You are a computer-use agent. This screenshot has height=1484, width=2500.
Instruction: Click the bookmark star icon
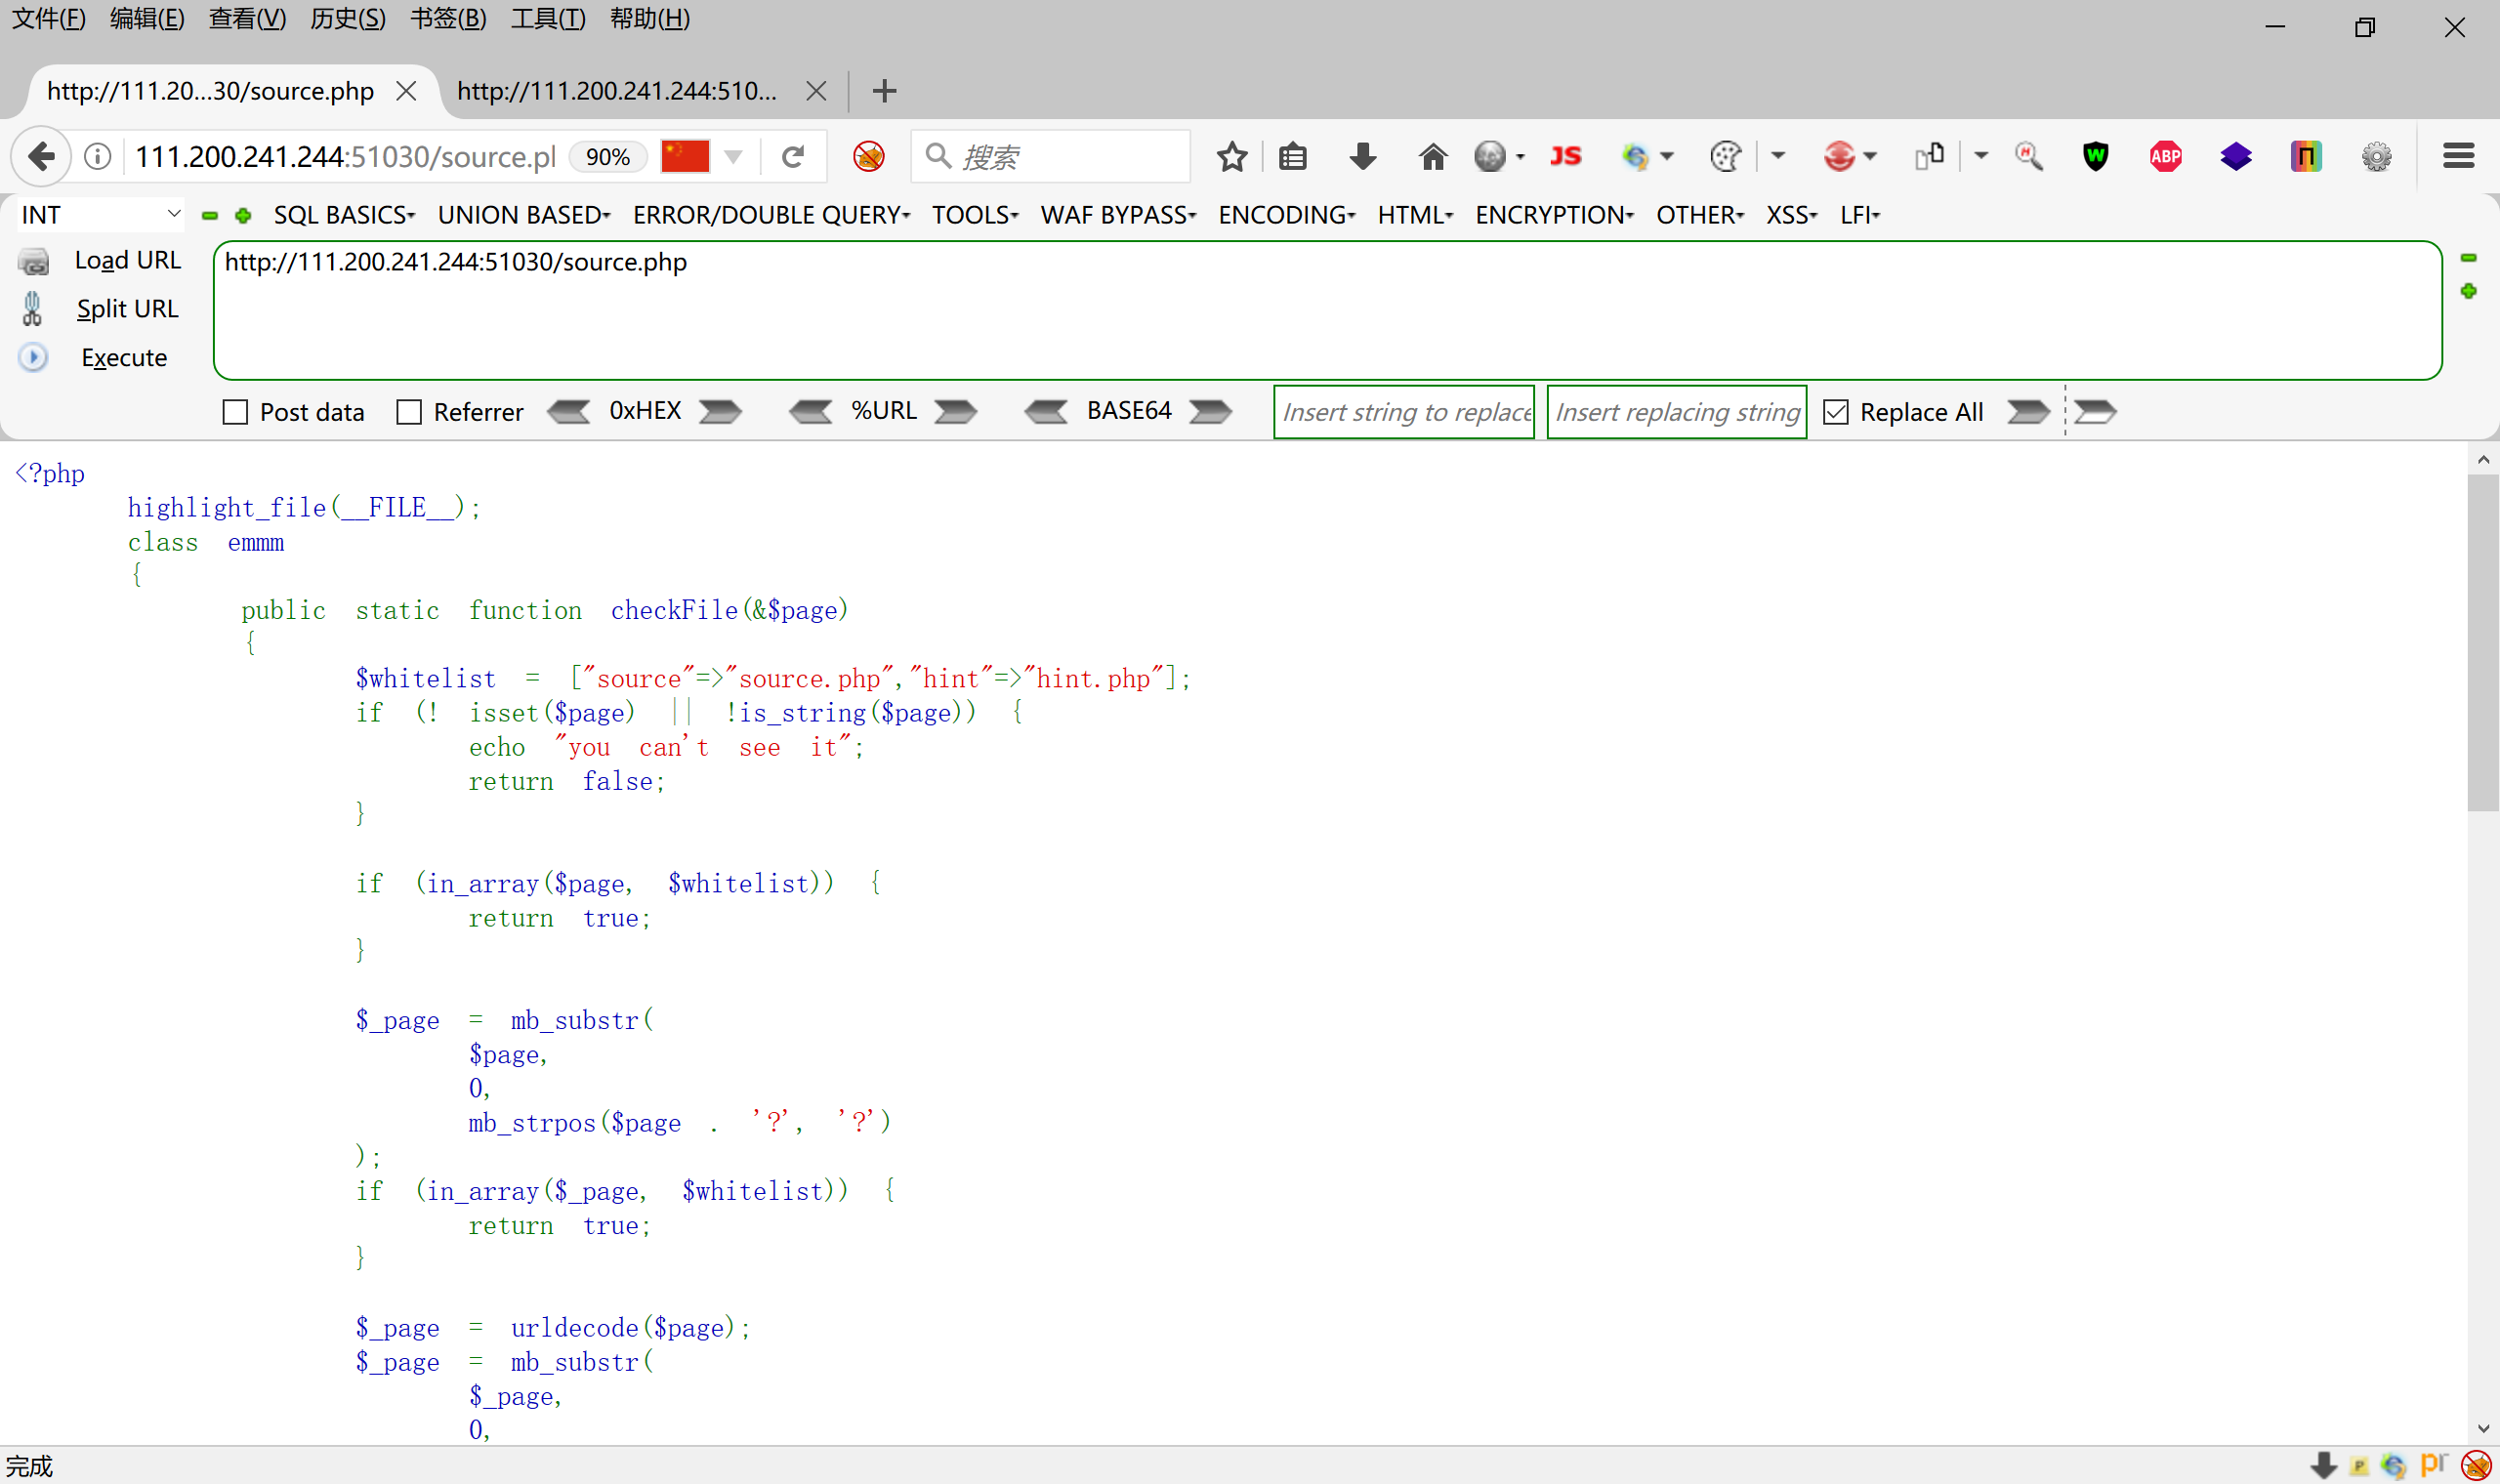[x=1233, y=157]
